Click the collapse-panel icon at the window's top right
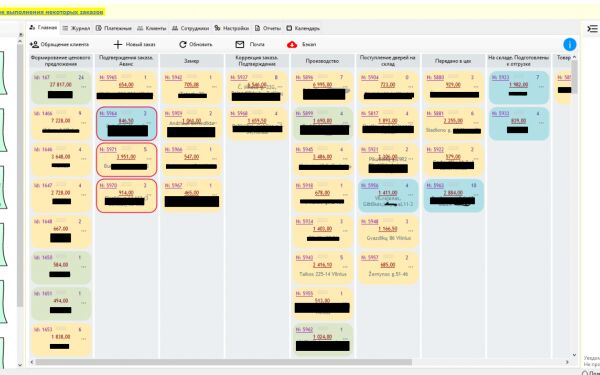This screenshot has height=375, width=600. click(x=592, y=29)
